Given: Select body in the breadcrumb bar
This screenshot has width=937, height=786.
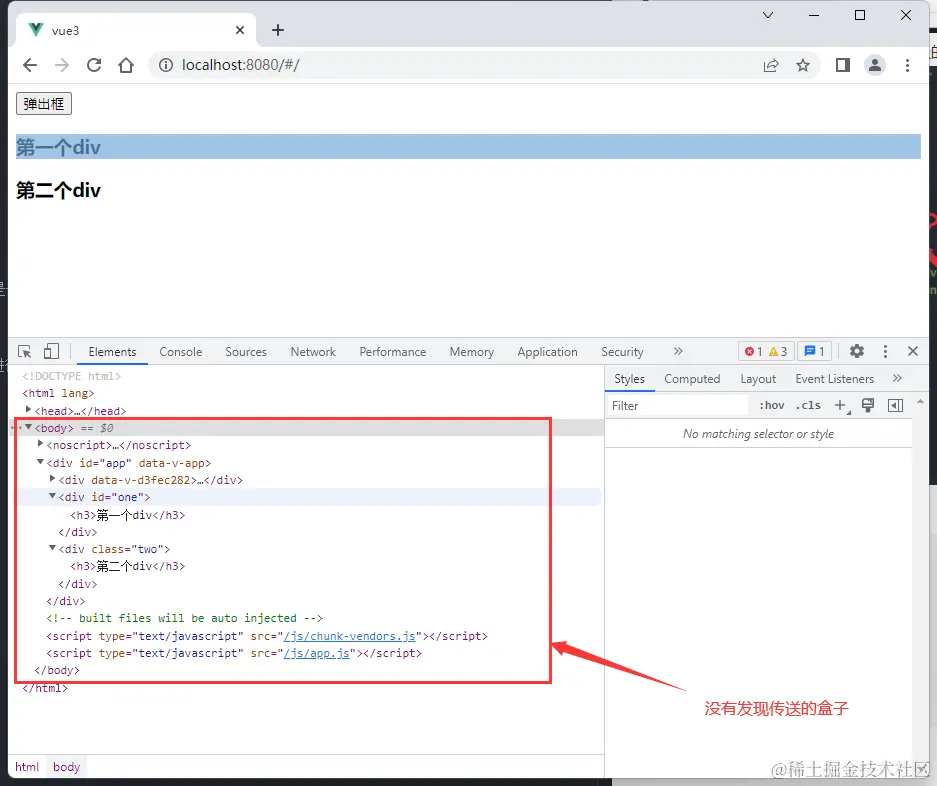Looking at the screenshot, I should 66,767.
